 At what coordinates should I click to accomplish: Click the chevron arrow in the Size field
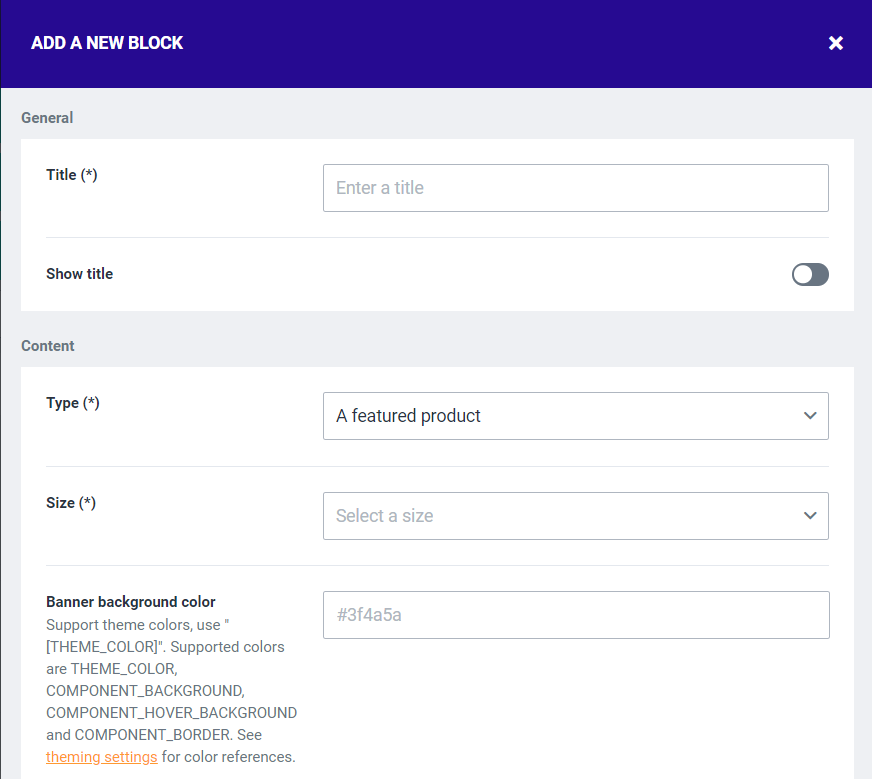(x=810, y=516)
